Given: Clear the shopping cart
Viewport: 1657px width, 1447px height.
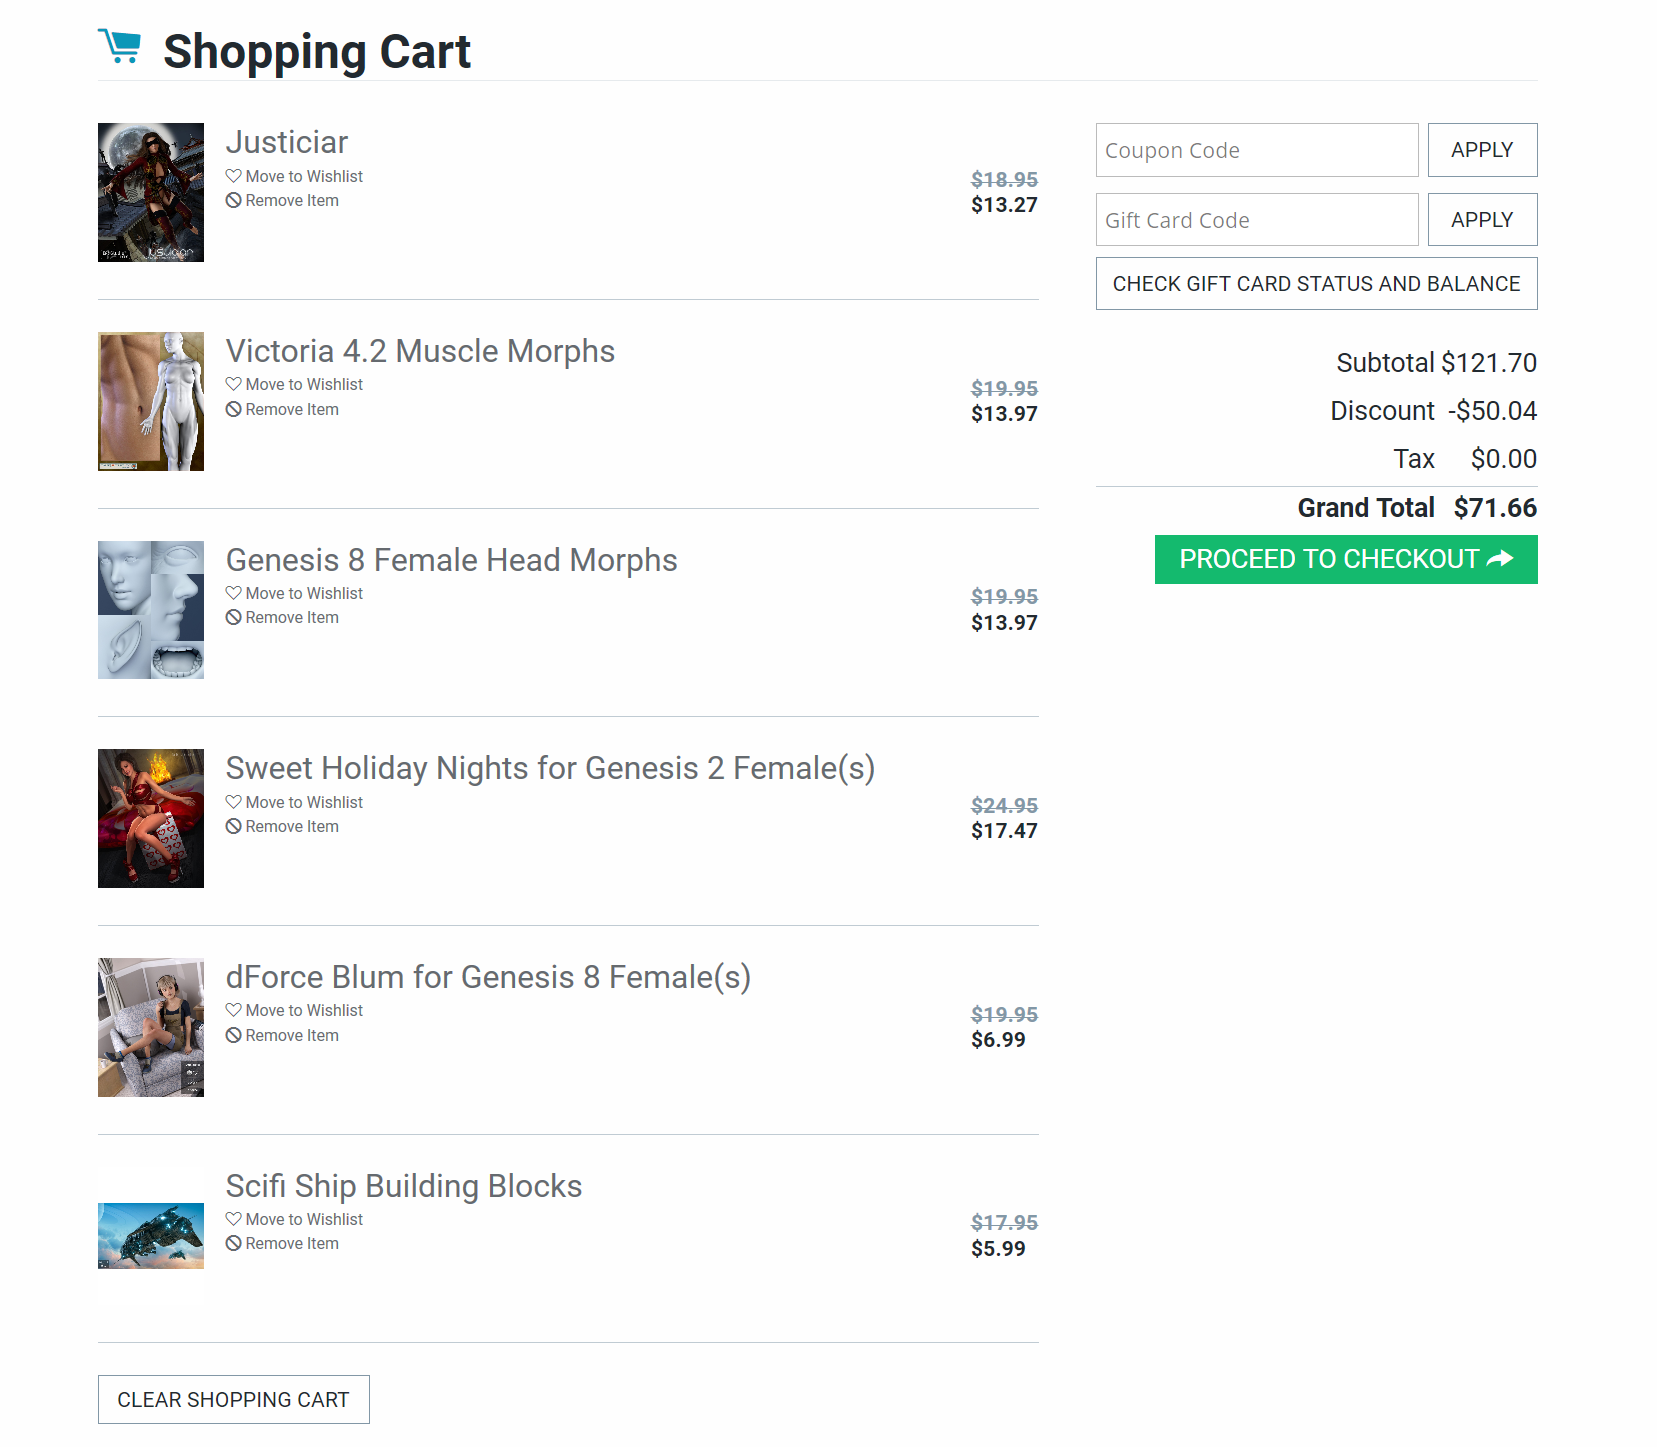Looking at the screenshot, I should coord(233,1400).
